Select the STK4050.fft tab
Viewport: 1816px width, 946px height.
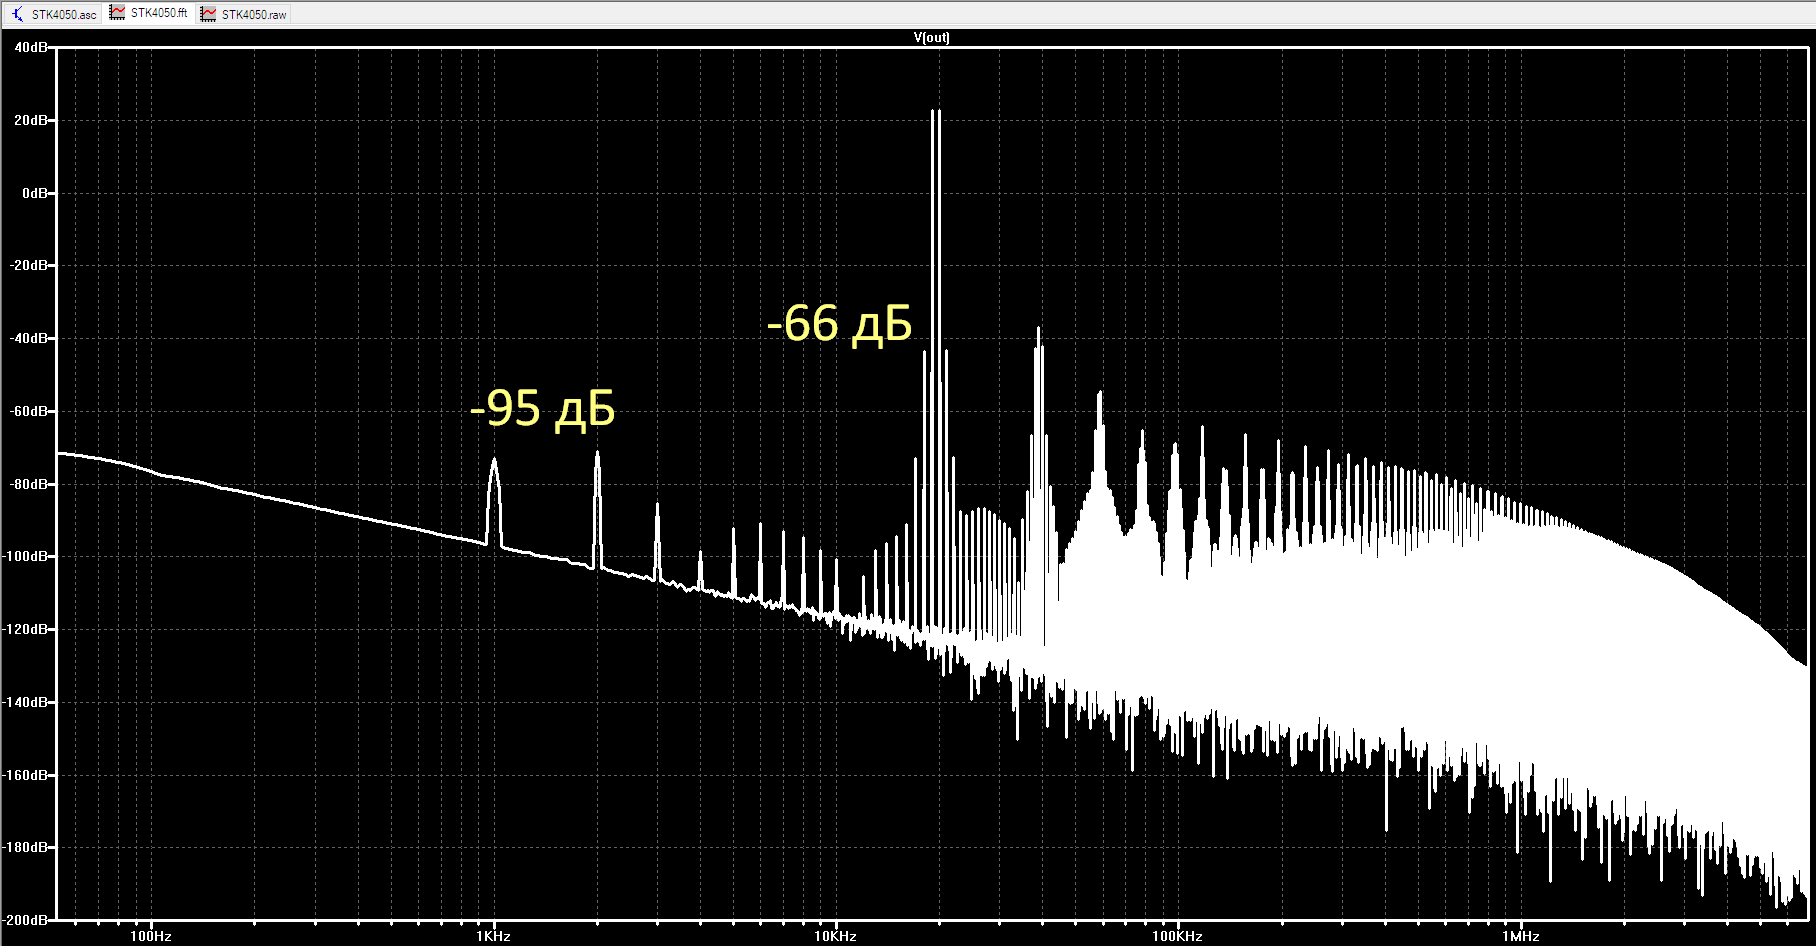(149, 13)
